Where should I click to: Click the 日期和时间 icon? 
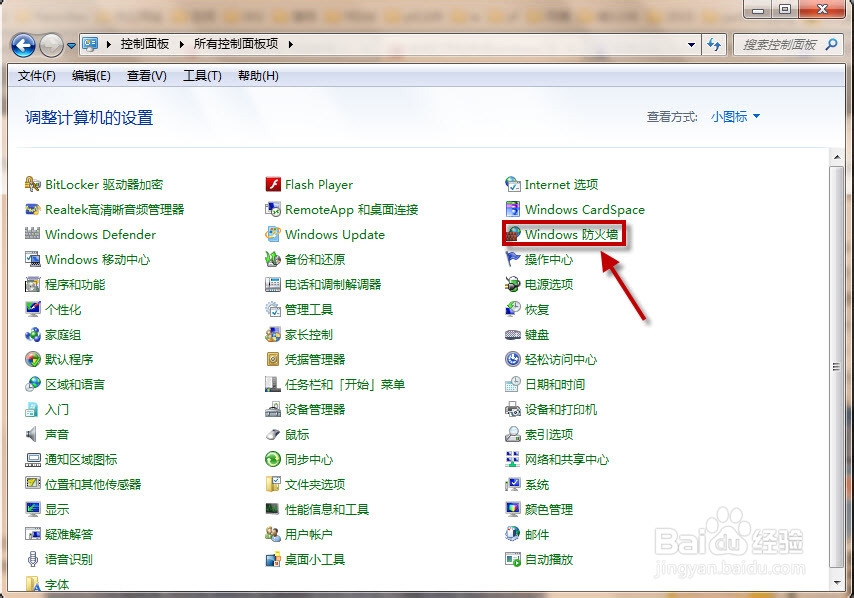coord(513,385)
